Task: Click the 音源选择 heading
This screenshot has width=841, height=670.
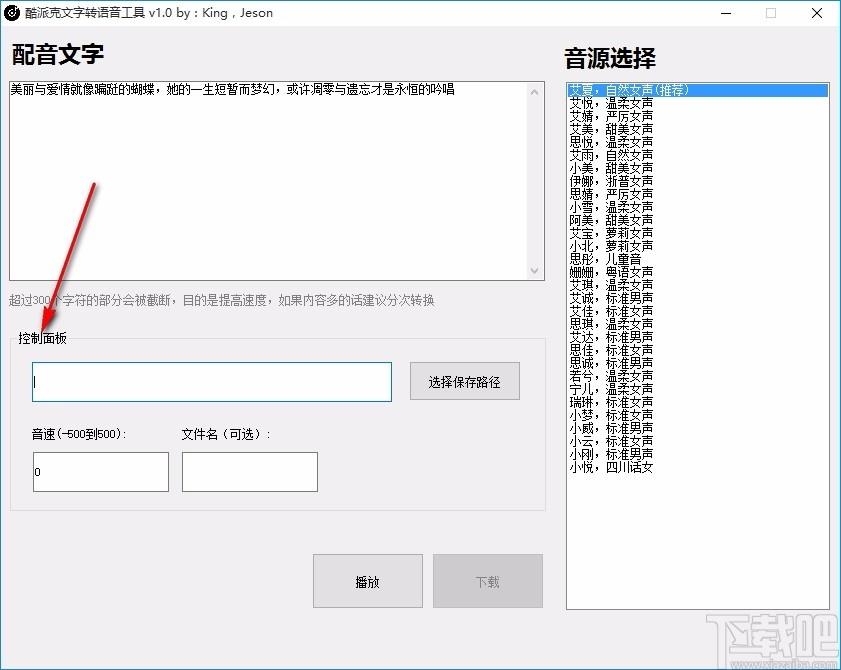Action: click(x=610, y=58)
